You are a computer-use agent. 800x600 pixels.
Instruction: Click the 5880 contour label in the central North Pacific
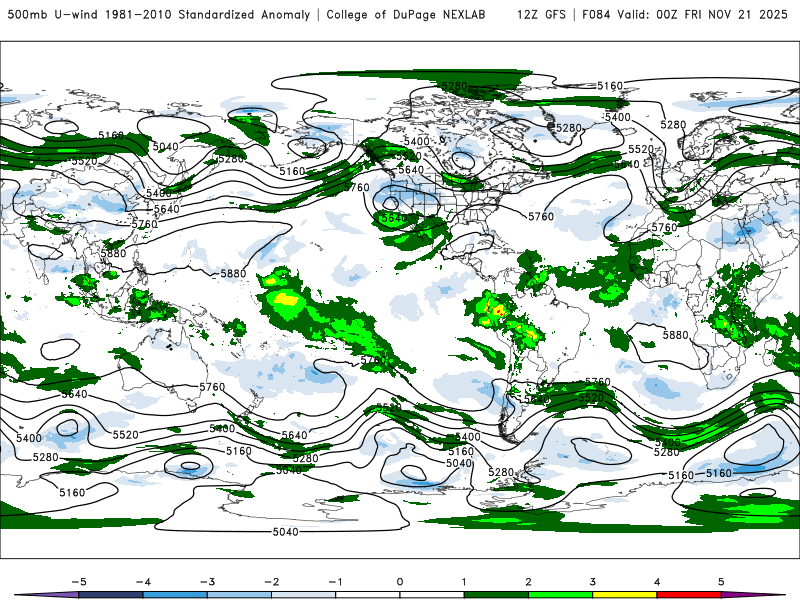(x=233, y=273)
